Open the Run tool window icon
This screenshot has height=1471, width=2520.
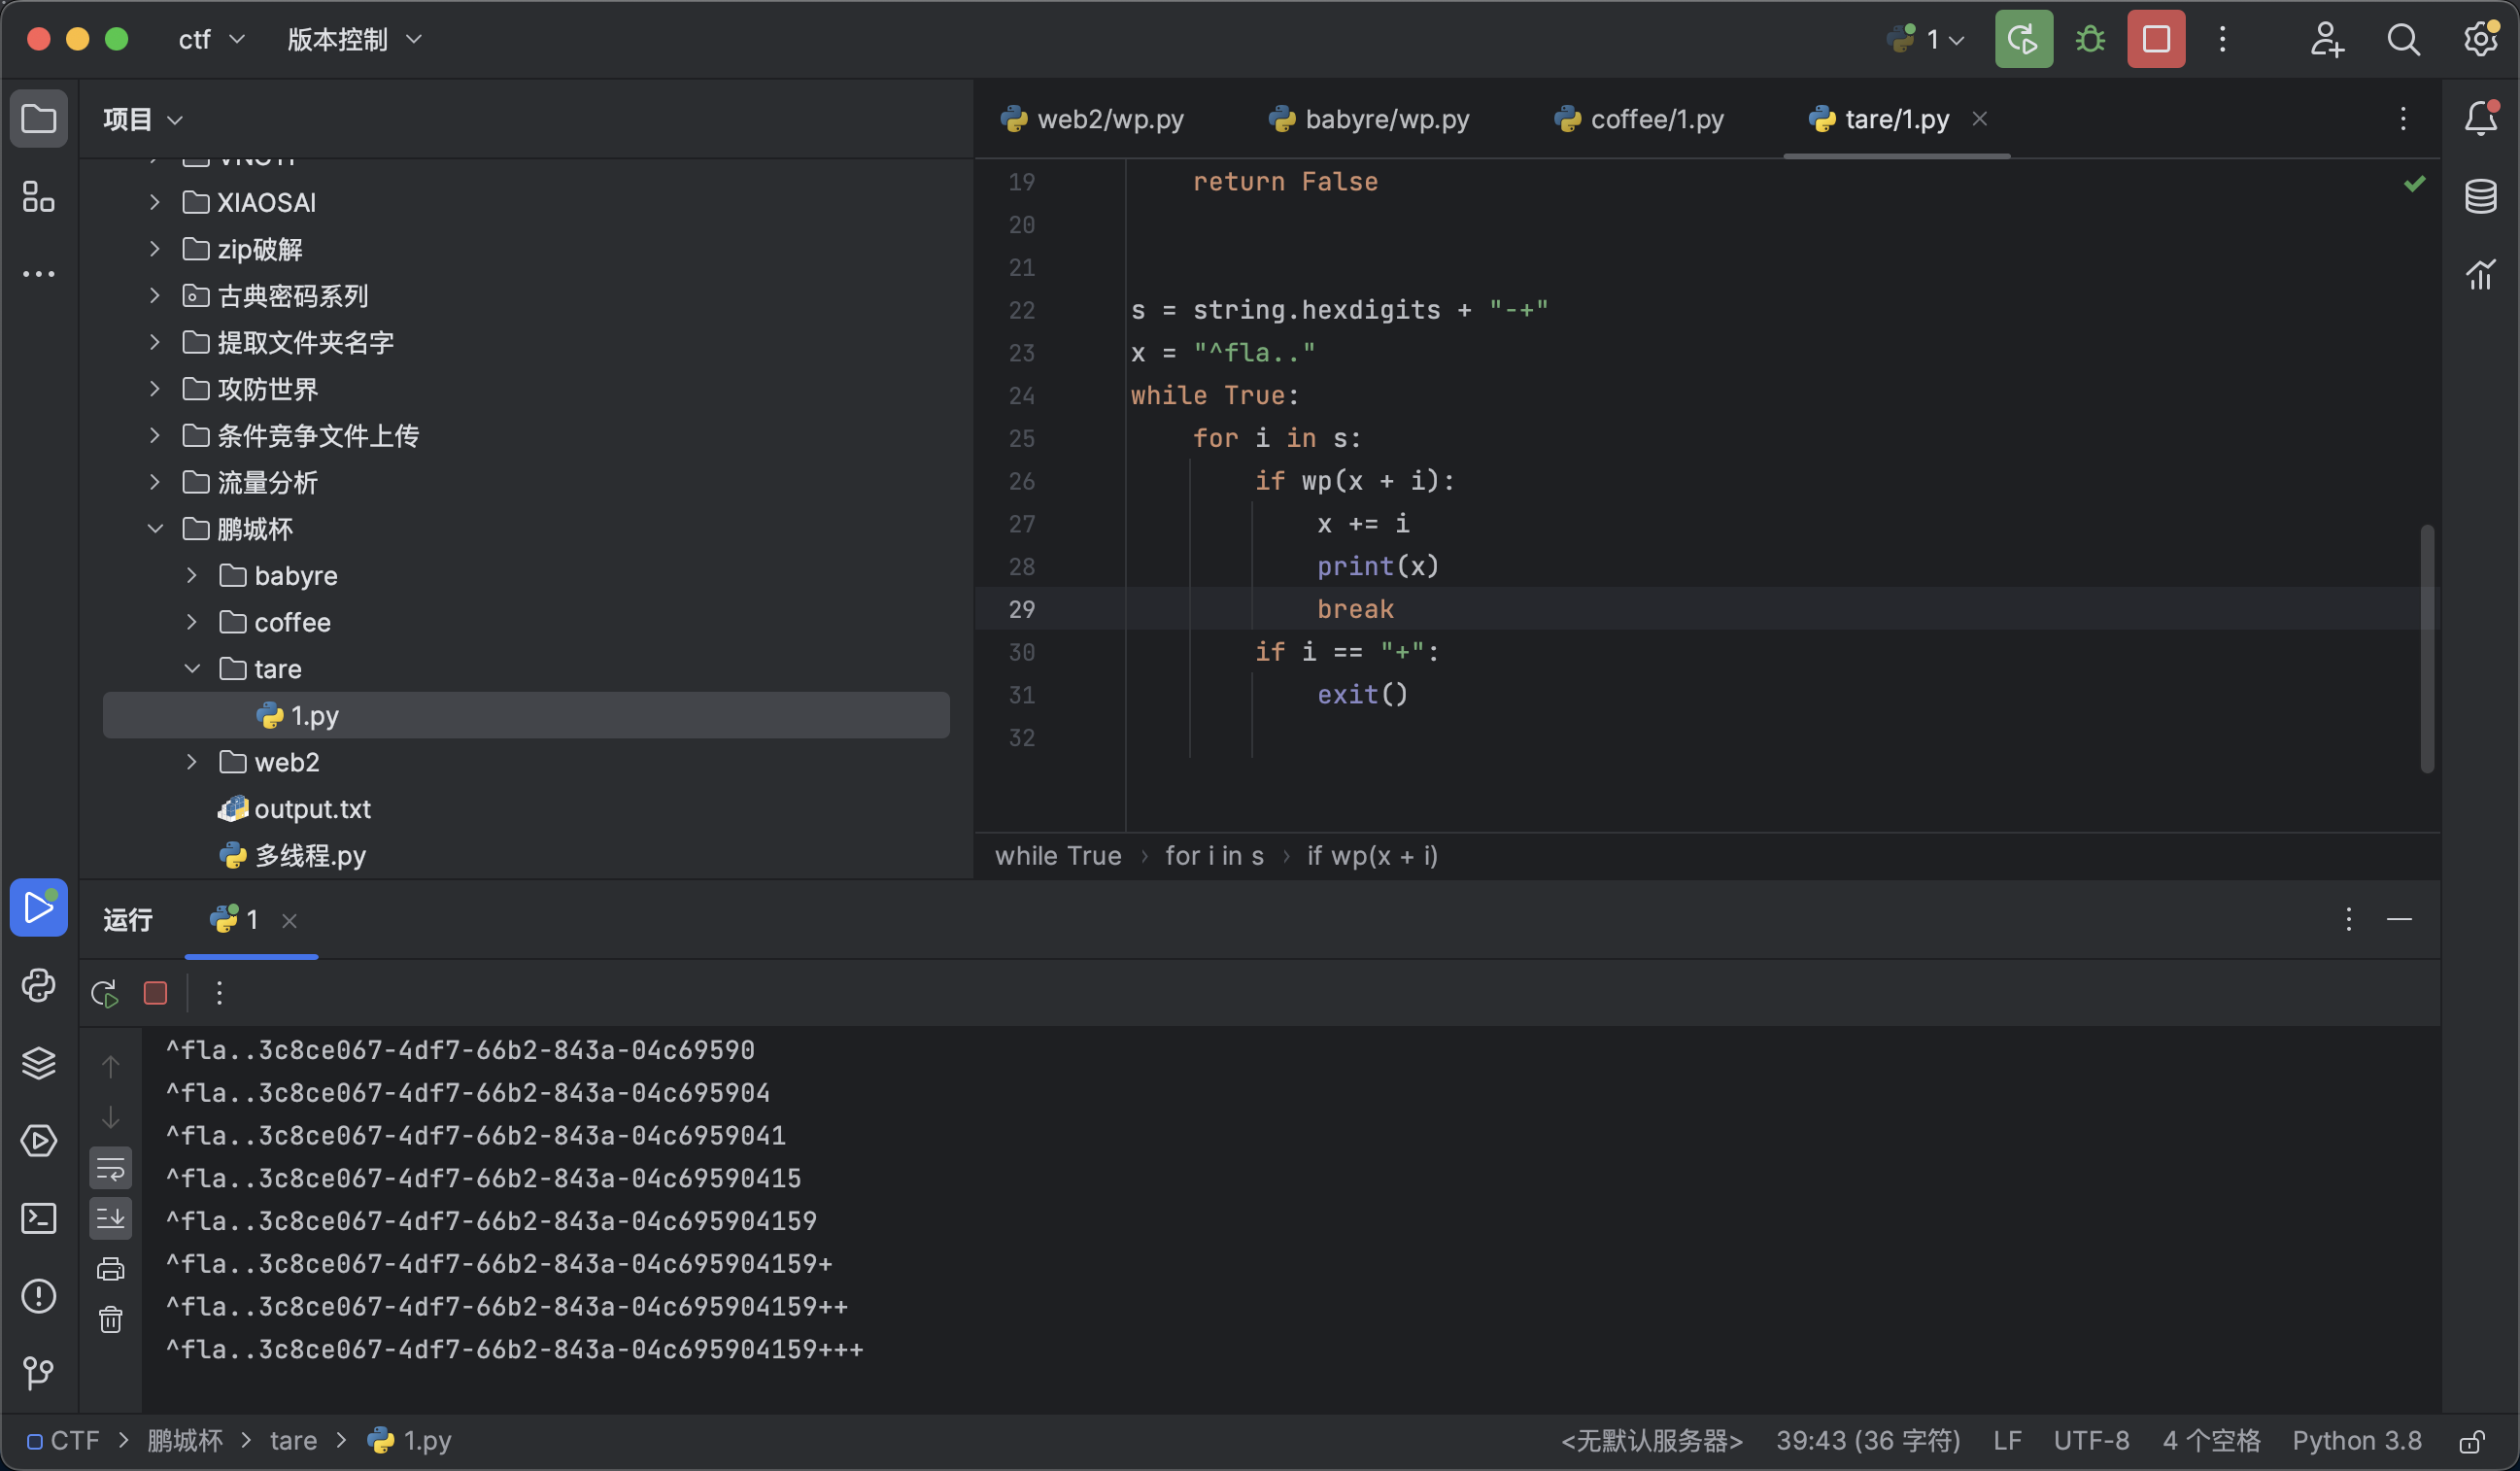click(38, 907)
